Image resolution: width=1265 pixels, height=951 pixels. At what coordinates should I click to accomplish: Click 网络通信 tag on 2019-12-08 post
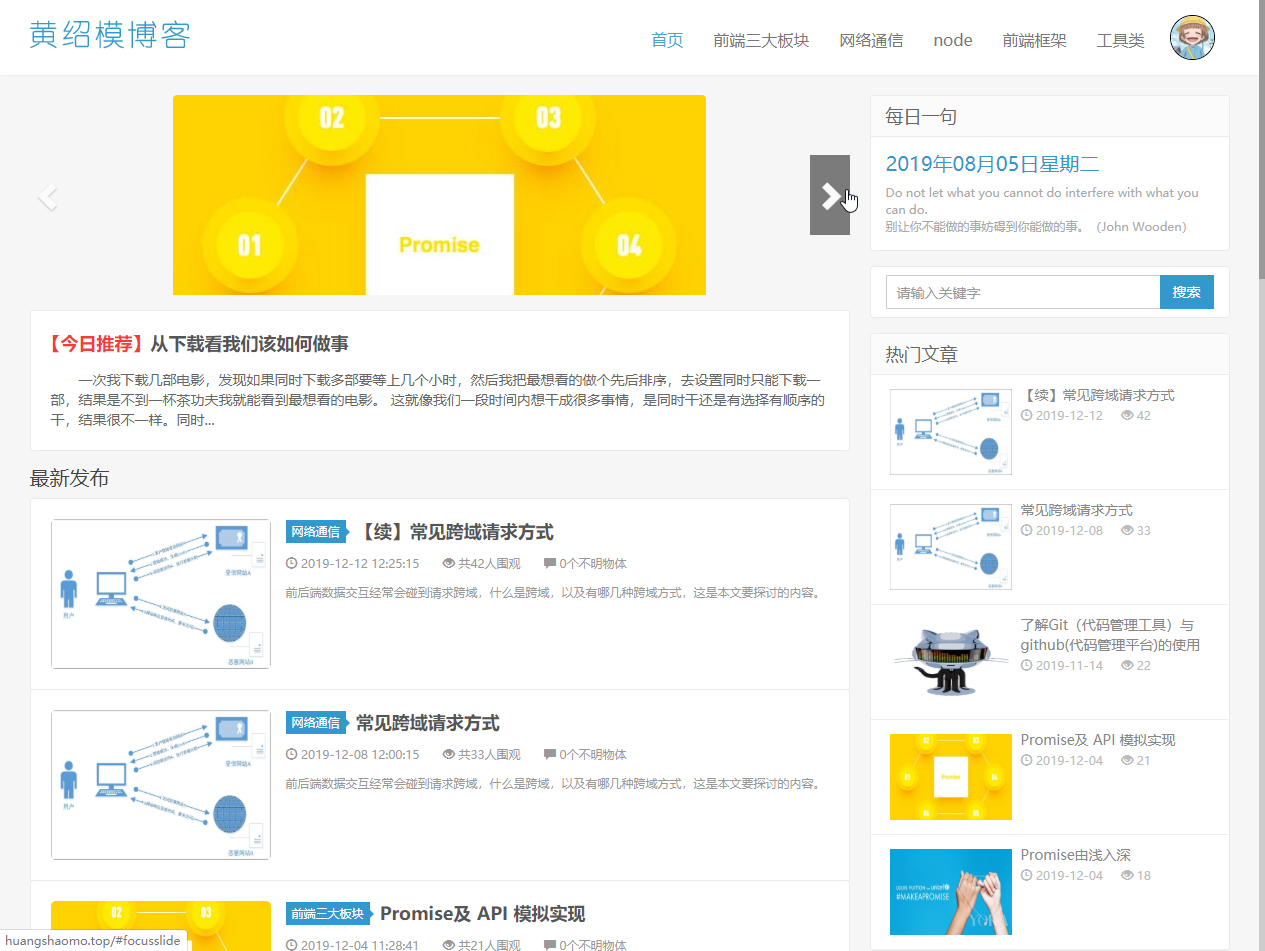[316, 722]
